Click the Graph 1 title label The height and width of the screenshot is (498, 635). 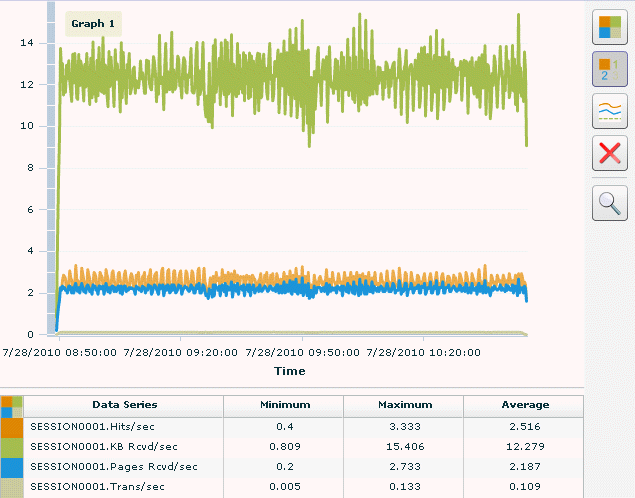[x=93, y=24]
